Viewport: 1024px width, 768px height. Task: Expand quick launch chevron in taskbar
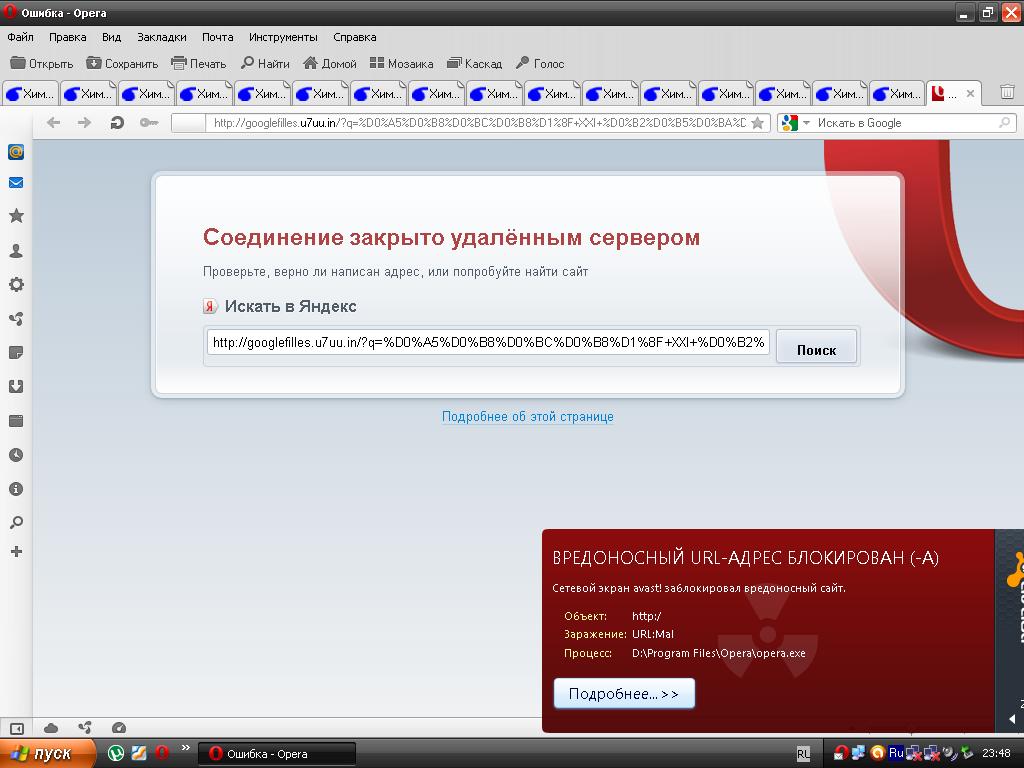pyautogui.click(x=186, y=749)
